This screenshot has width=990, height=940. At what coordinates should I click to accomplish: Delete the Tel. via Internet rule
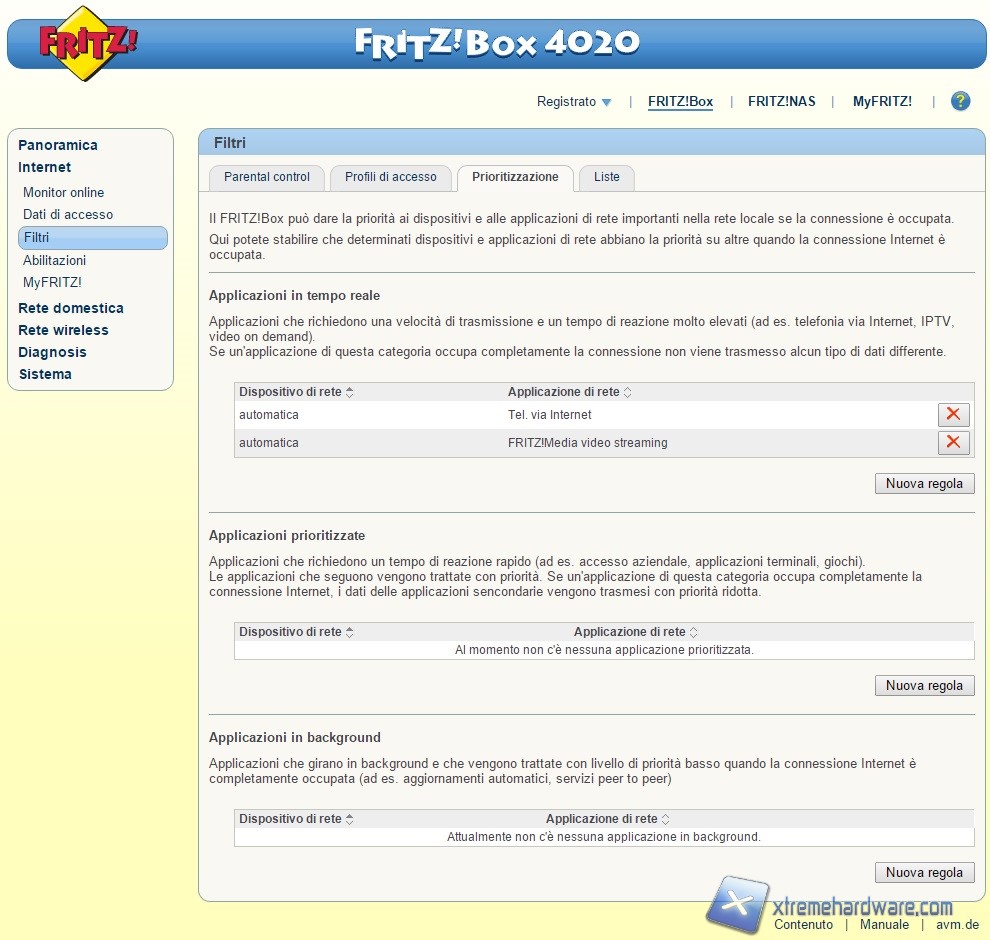pyautogui.click(x=953, y=415)
